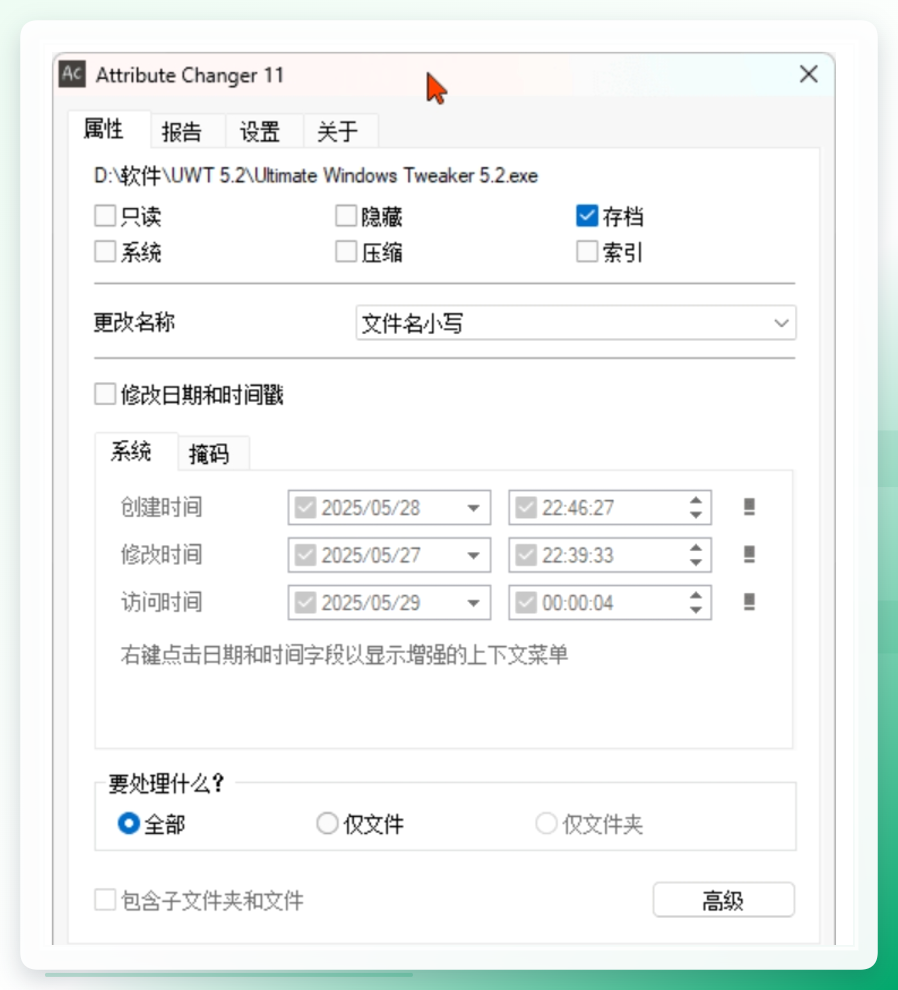Click the 22:46:27 creation time field

[x=610, y=508]
